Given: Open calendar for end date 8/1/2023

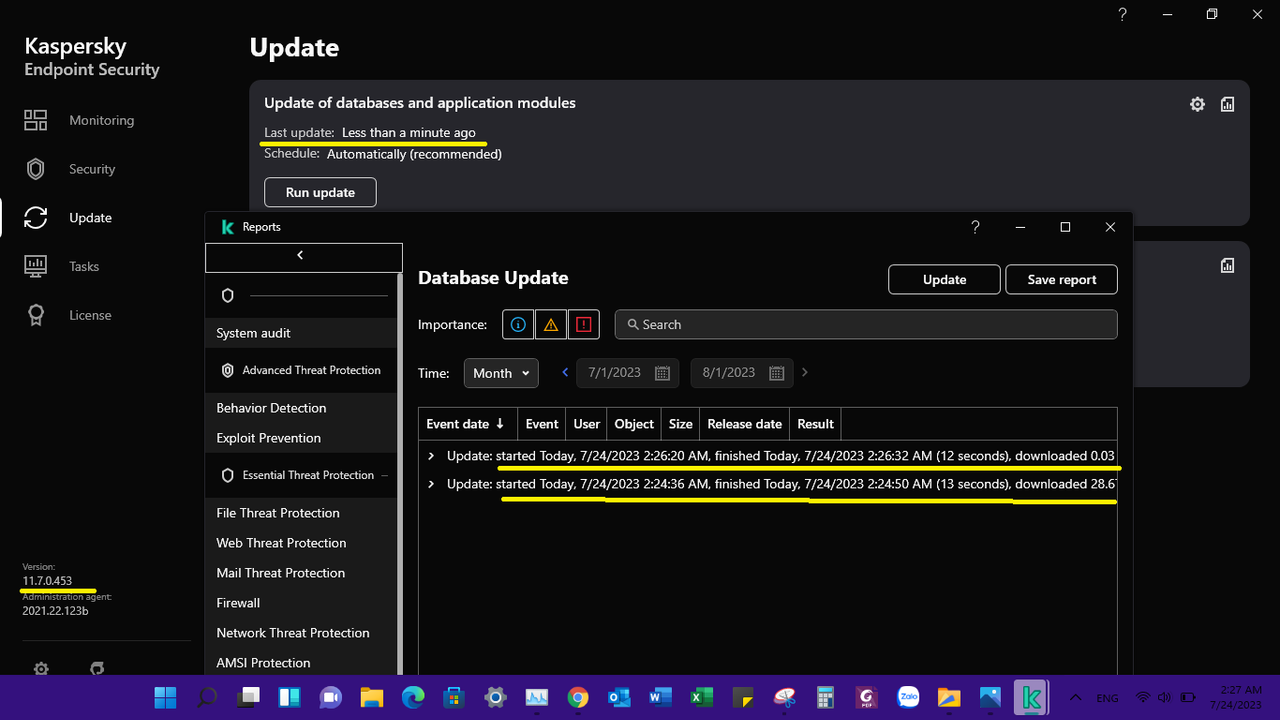Looking at the screenshot, I should (x=776, y=373).
